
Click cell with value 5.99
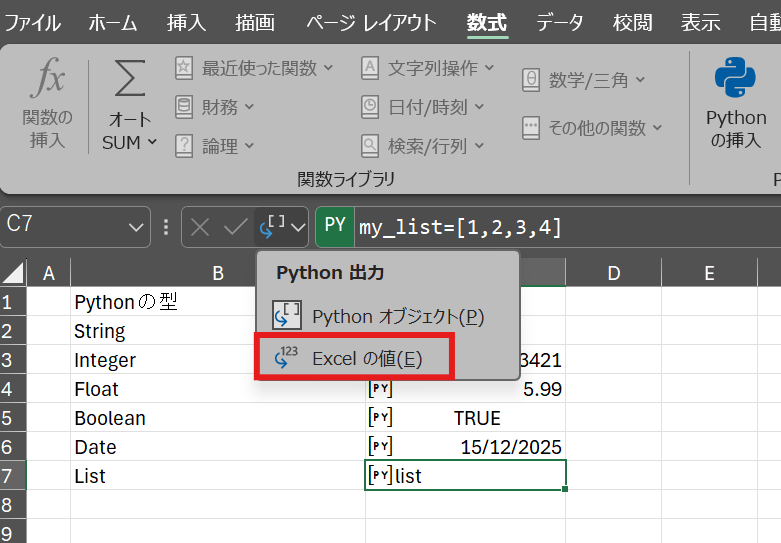click(x=466, y=389)
